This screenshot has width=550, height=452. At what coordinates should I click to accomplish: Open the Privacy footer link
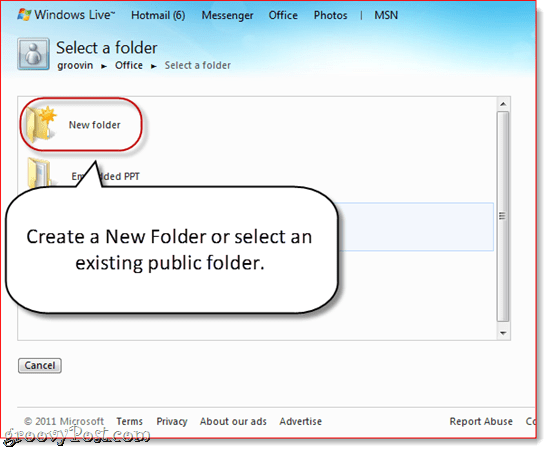172,421
